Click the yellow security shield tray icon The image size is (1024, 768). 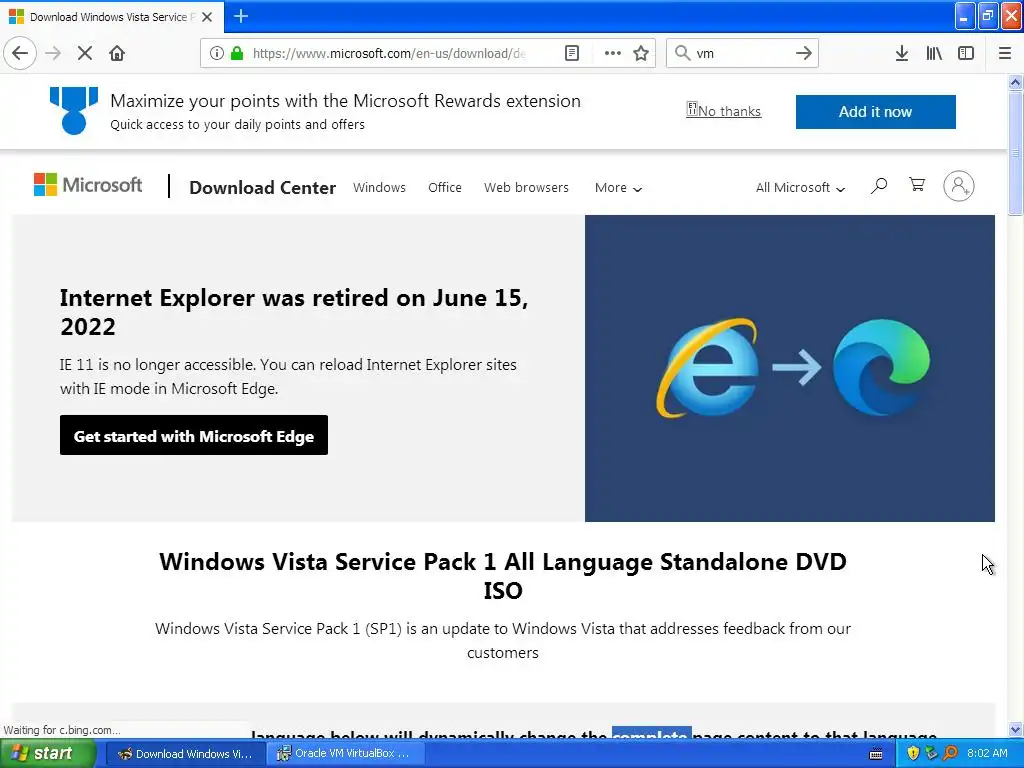coord(913,754)
